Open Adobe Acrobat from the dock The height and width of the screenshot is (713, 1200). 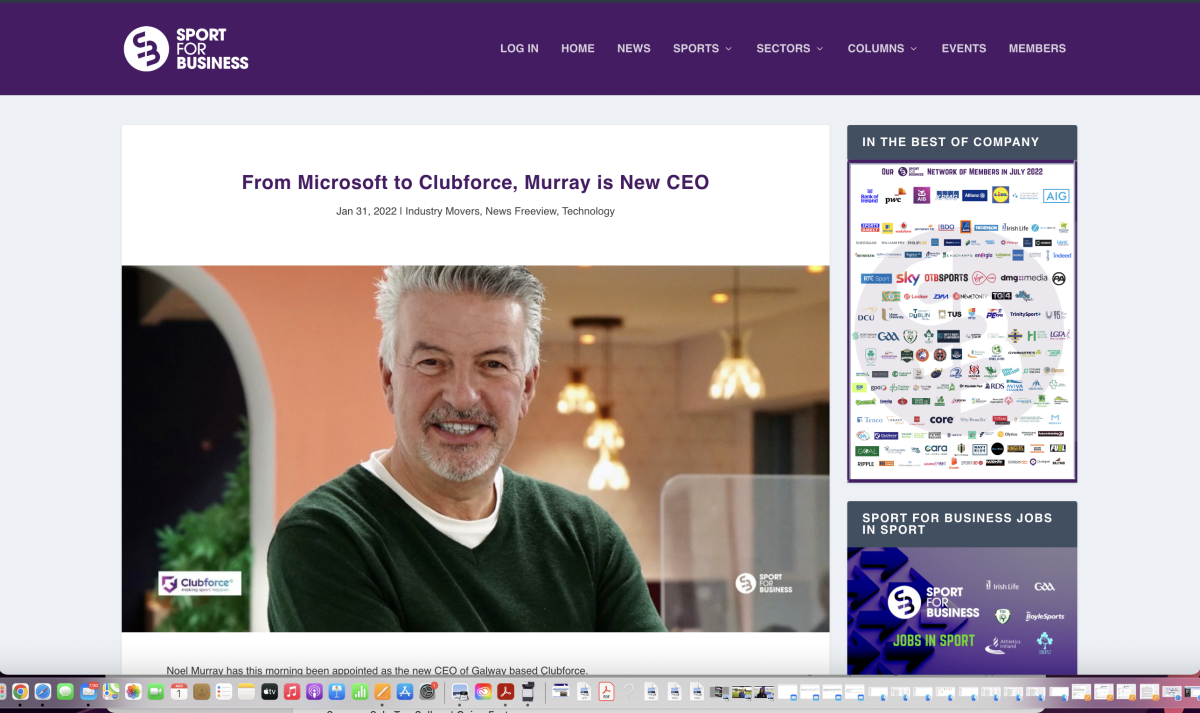(506, 691)
